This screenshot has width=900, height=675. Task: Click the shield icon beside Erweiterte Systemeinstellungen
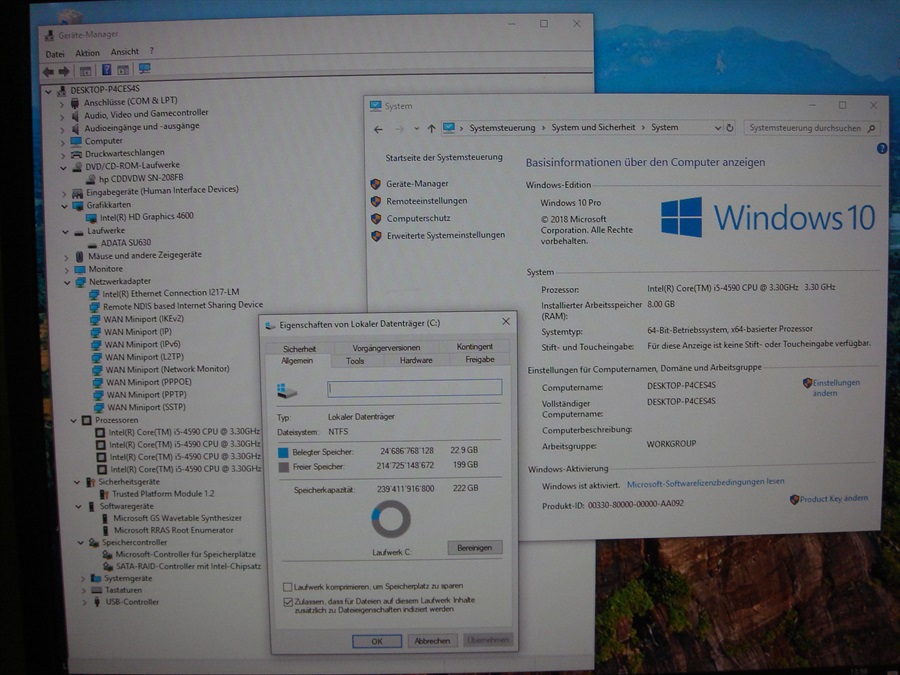pos(377,236)
